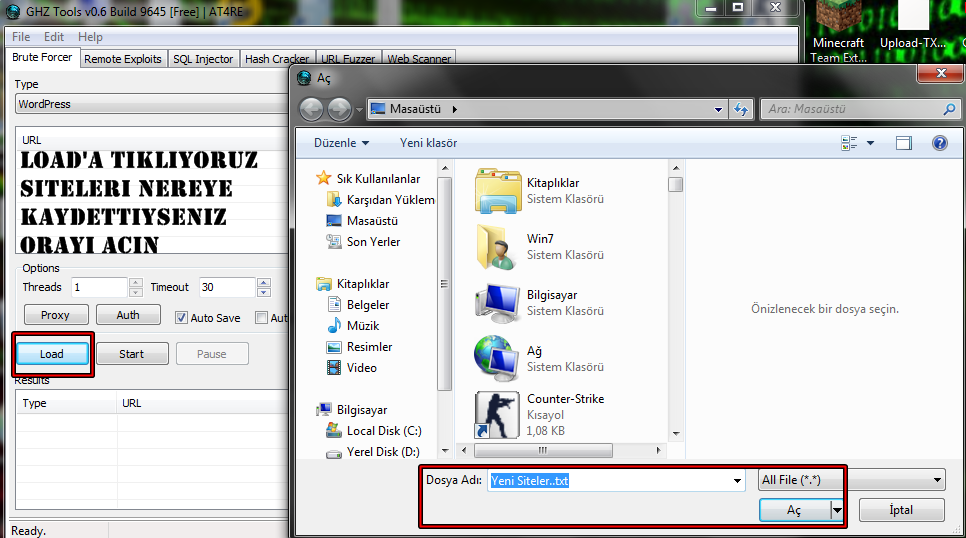Viewport: 966px width, 538px height.
Task: Switch to the Hash Cracker tab
Action: click(277, 59)
